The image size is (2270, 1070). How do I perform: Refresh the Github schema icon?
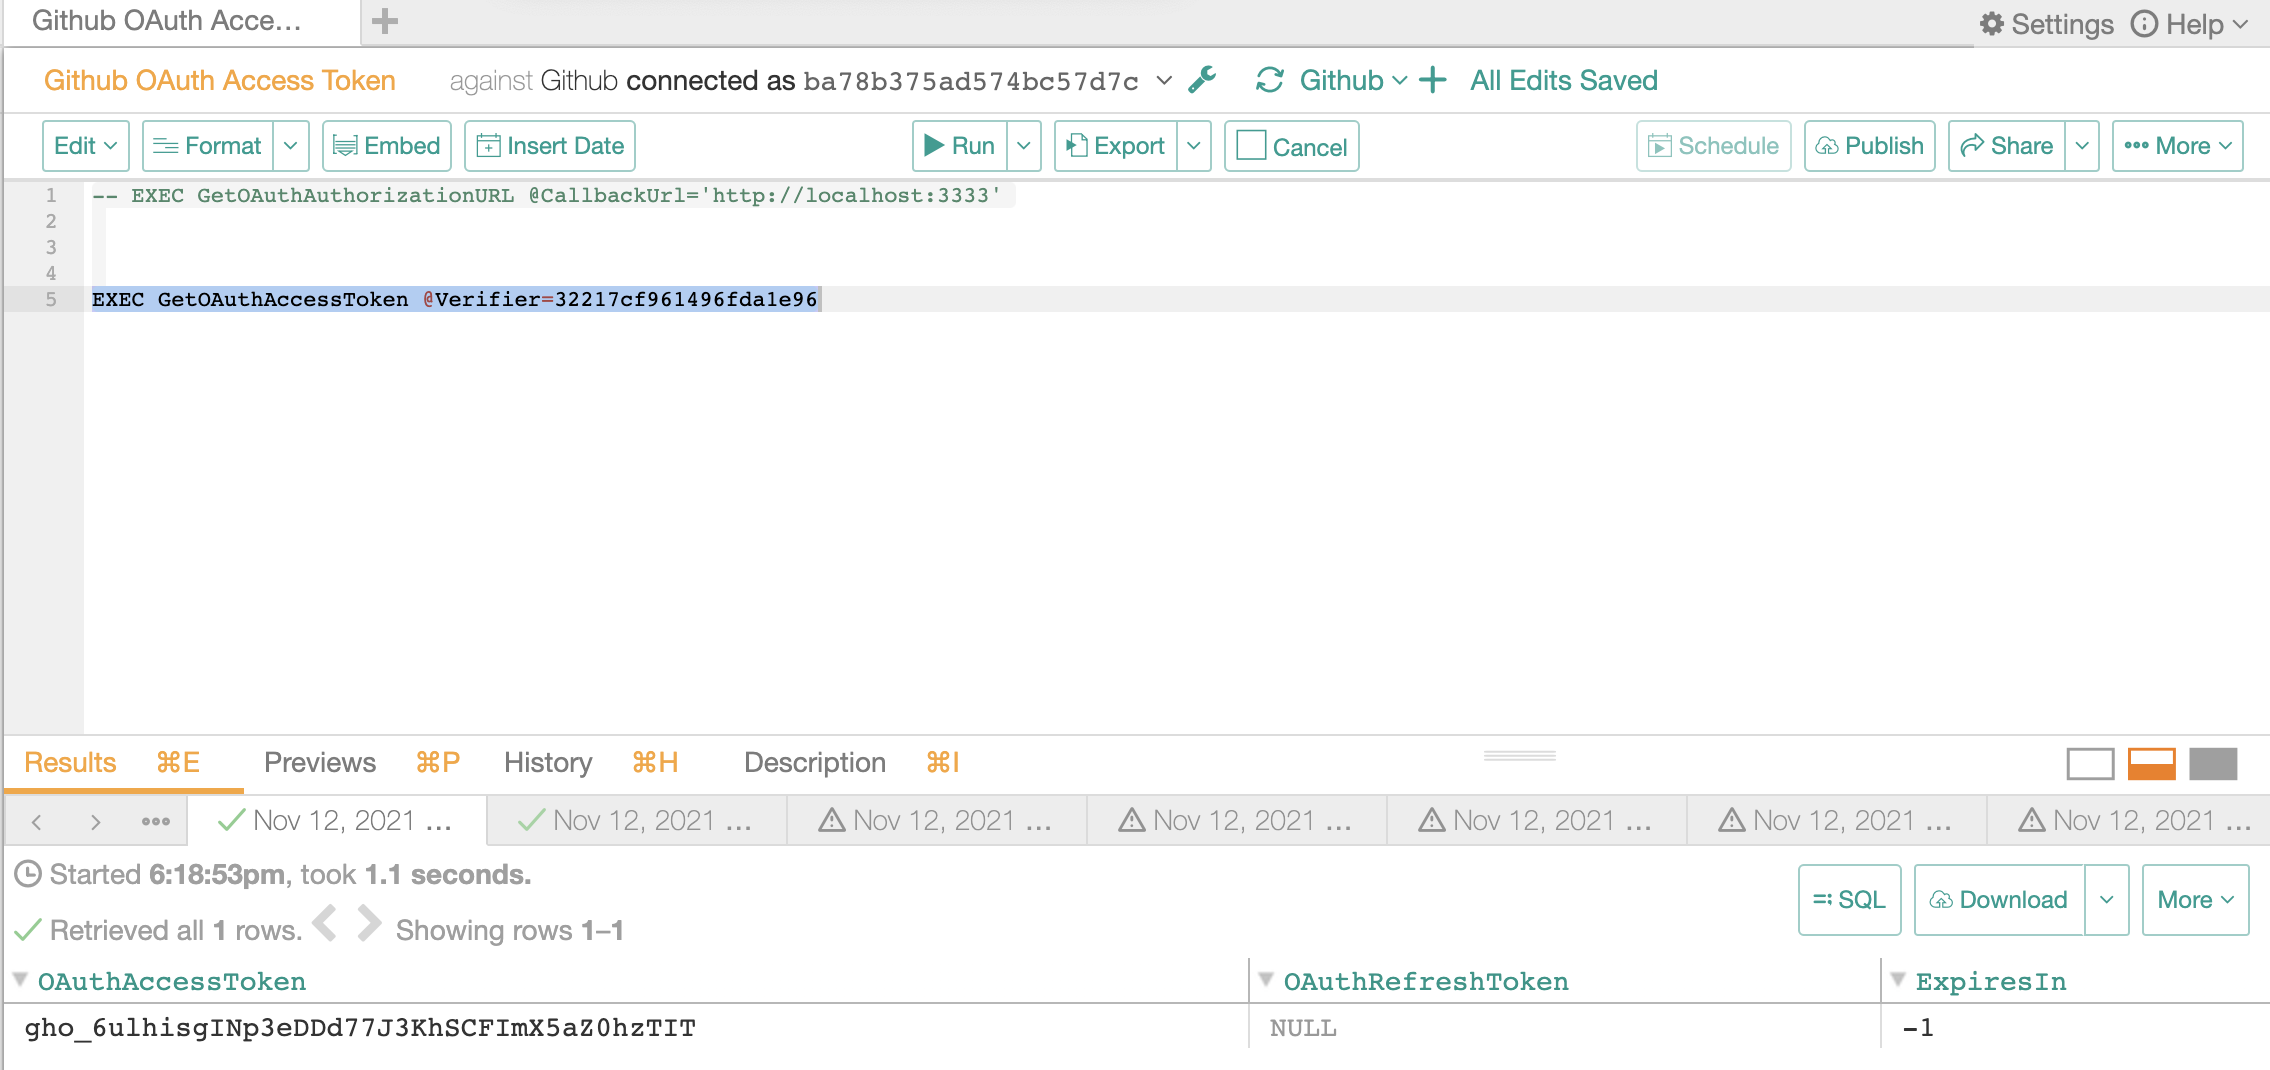pos(1270,80)
